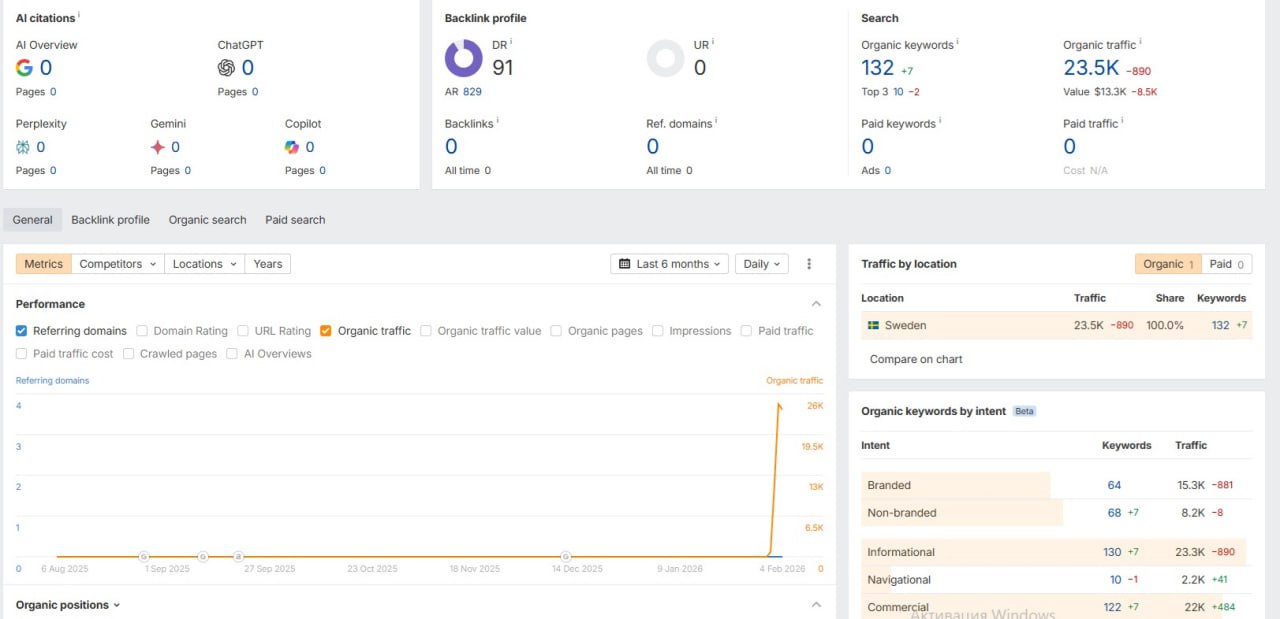Expand the Daily interval dropdown
Image resolution: width=1280 pixels, height=619 pixels.
[761, 264]
